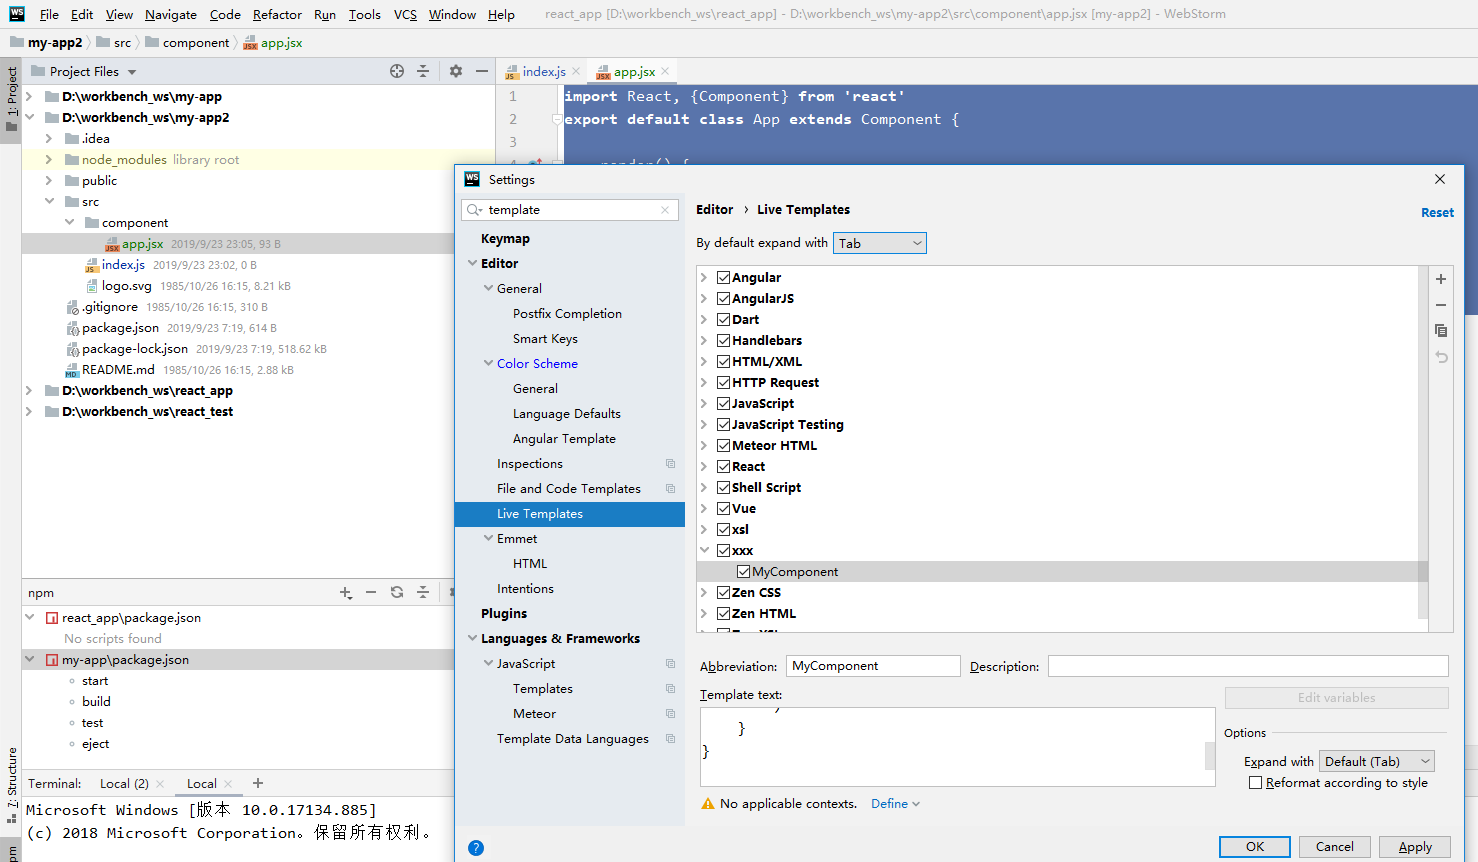Uncheck the AngularJS template group
This screenshot has height=862, width=1478.
click(723, 299)
